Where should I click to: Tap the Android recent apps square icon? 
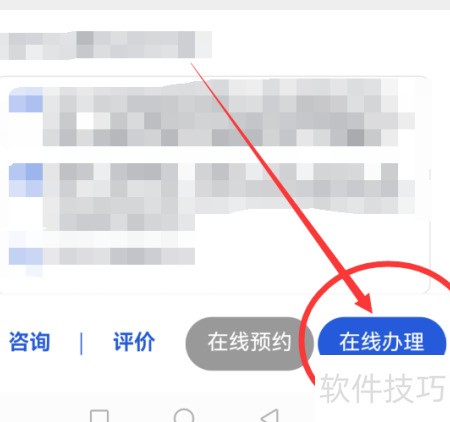click(x=99, y=416)
